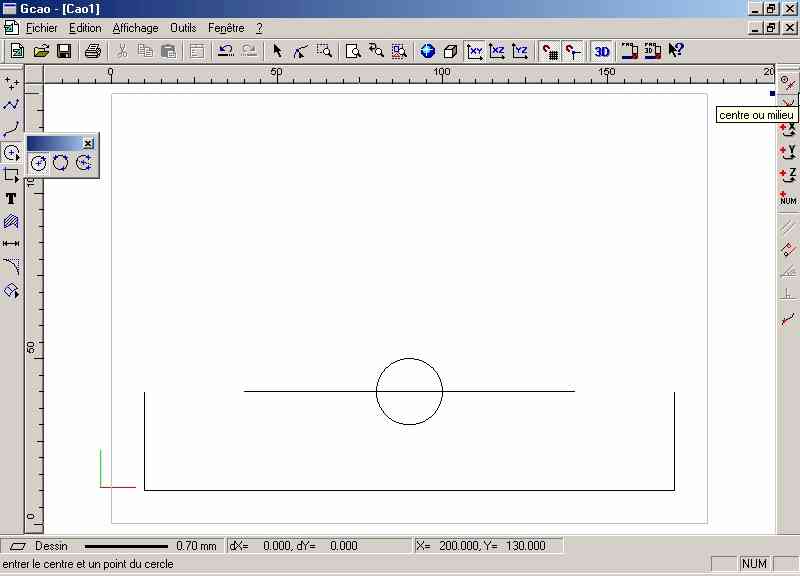Expand the circle tool flyout
Image resolution: width=800 pixels, height=576 pixels.
point(12,152)
